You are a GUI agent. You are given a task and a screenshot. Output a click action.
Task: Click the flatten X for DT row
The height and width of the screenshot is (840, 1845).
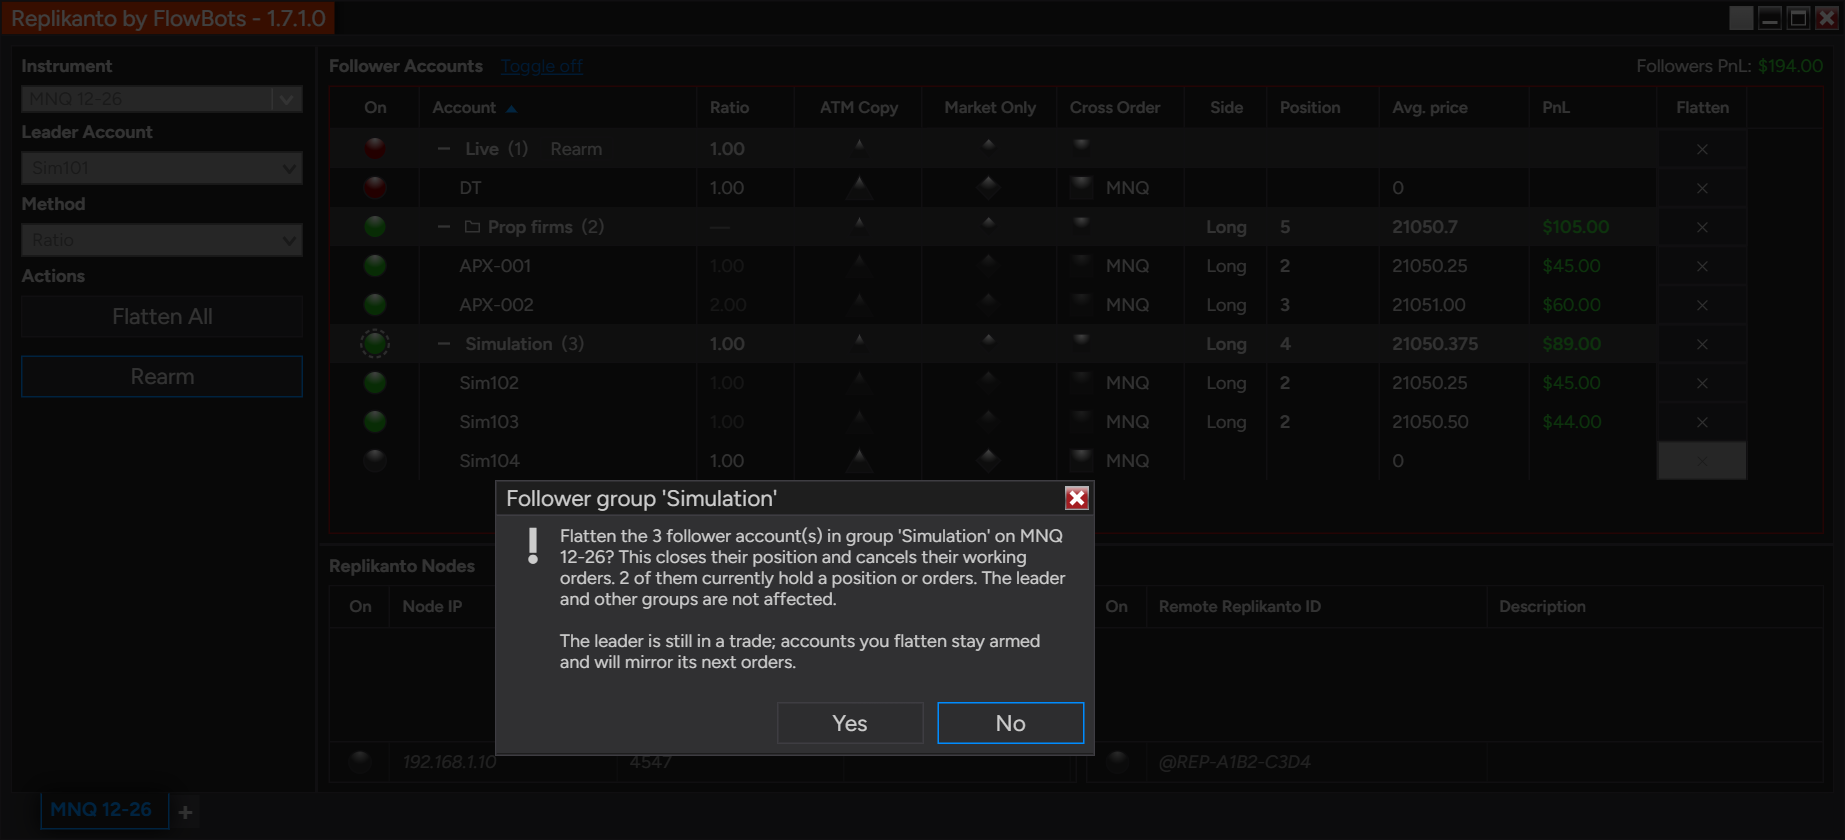click(1702, 188)
